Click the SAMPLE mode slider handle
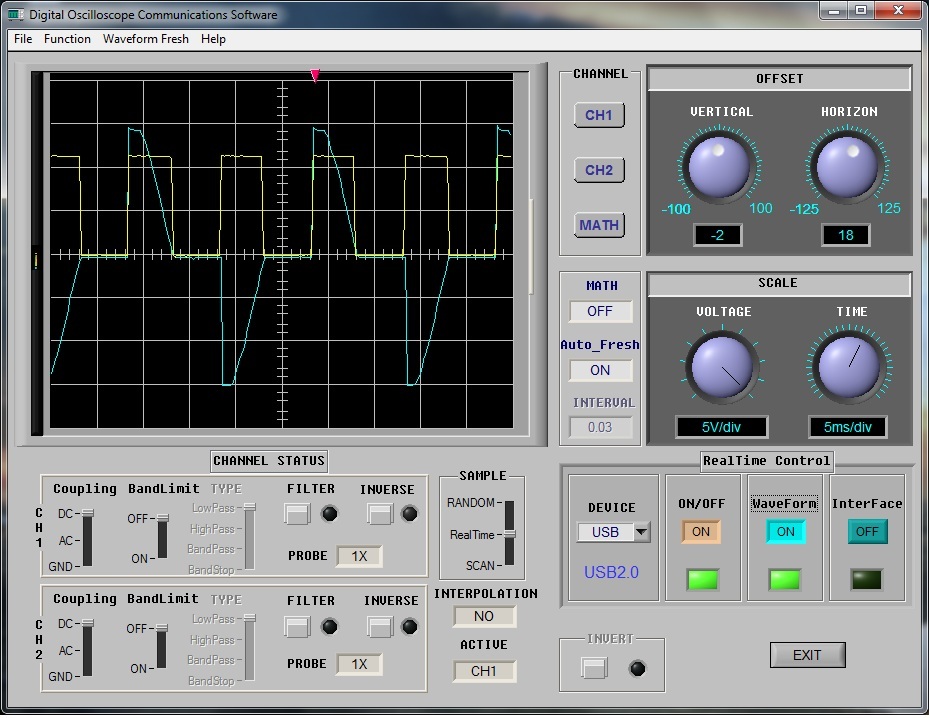Viewport: 929px width, 718px height. pos(510,534)
